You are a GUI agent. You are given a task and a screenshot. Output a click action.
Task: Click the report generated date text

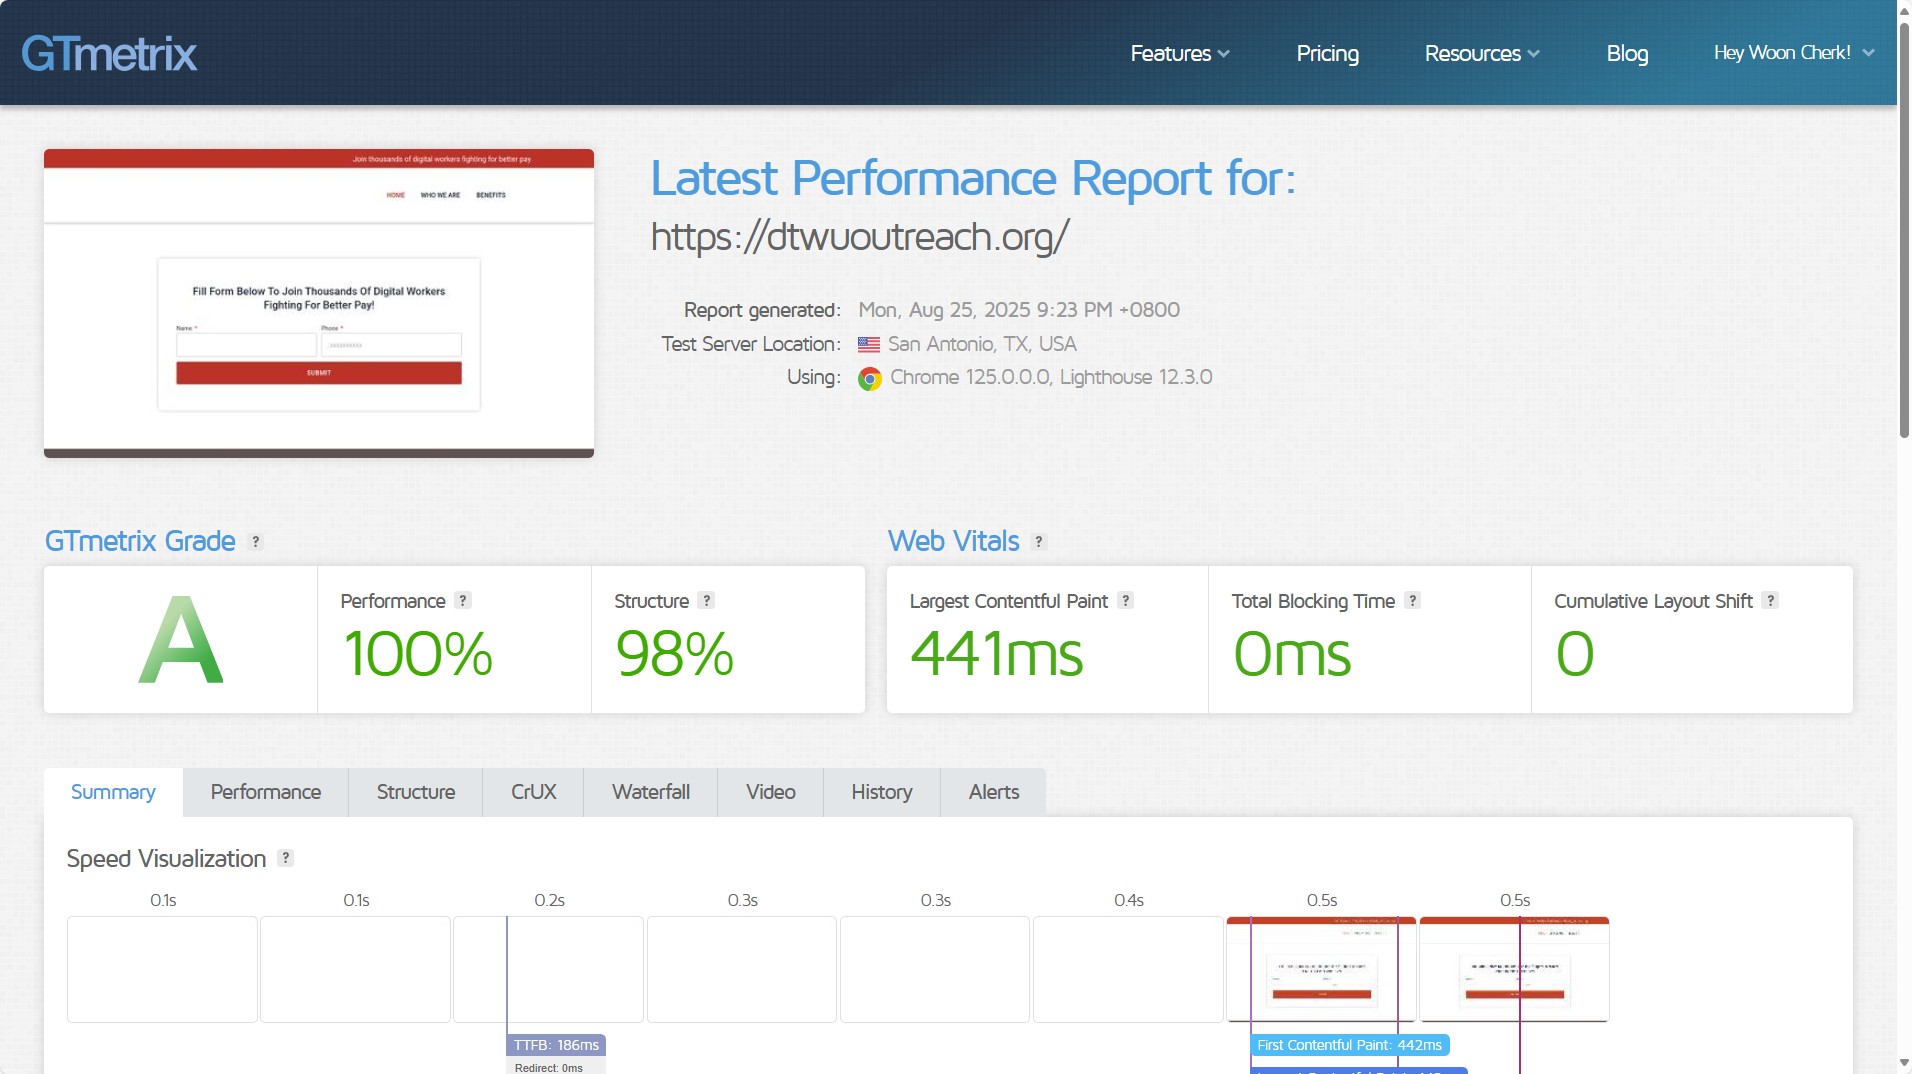click(1019, 310)
